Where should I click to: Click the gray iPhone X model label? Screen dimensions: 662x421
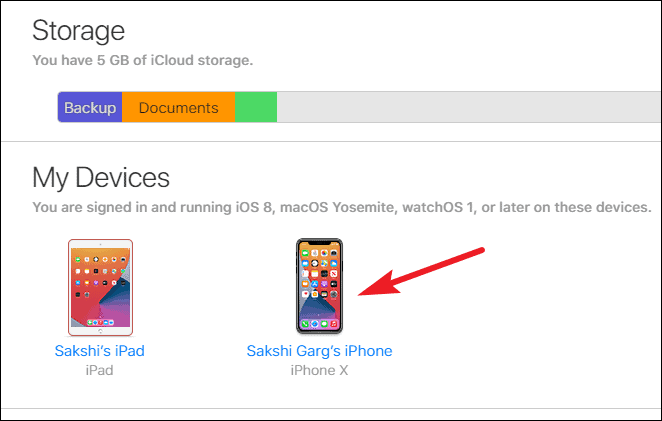click(x=319, y=370)
